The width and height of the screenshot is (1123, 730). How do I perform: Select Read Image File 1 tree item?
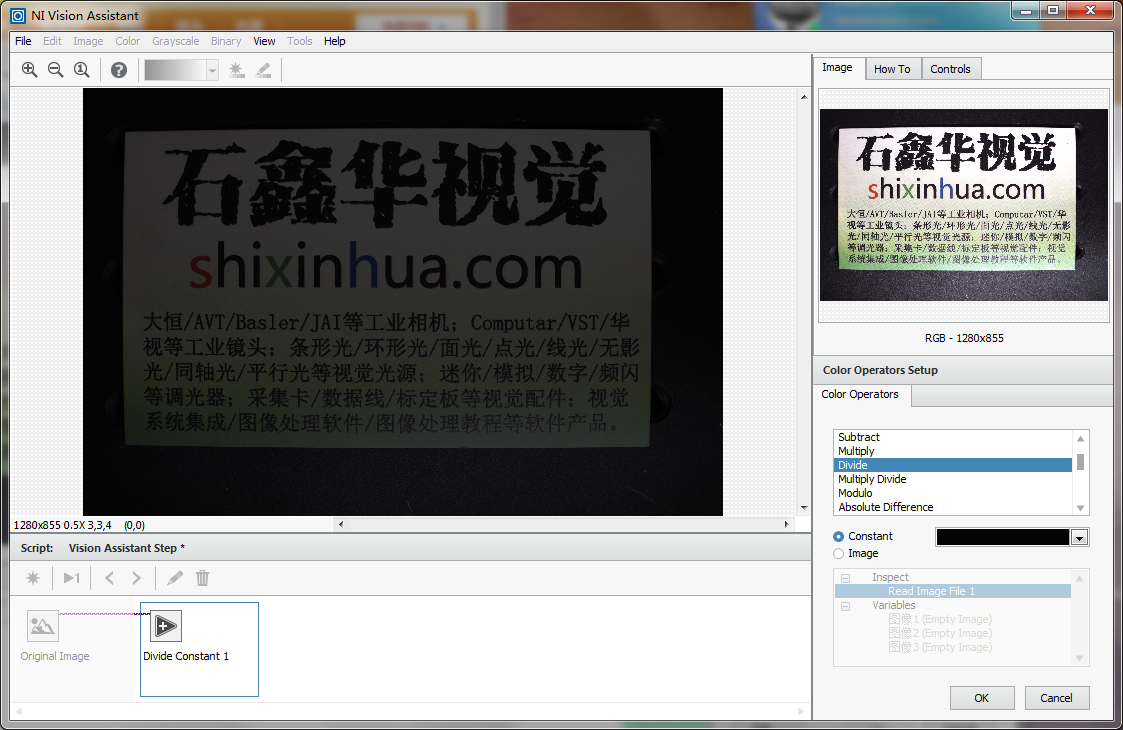[x=953, y=591]
